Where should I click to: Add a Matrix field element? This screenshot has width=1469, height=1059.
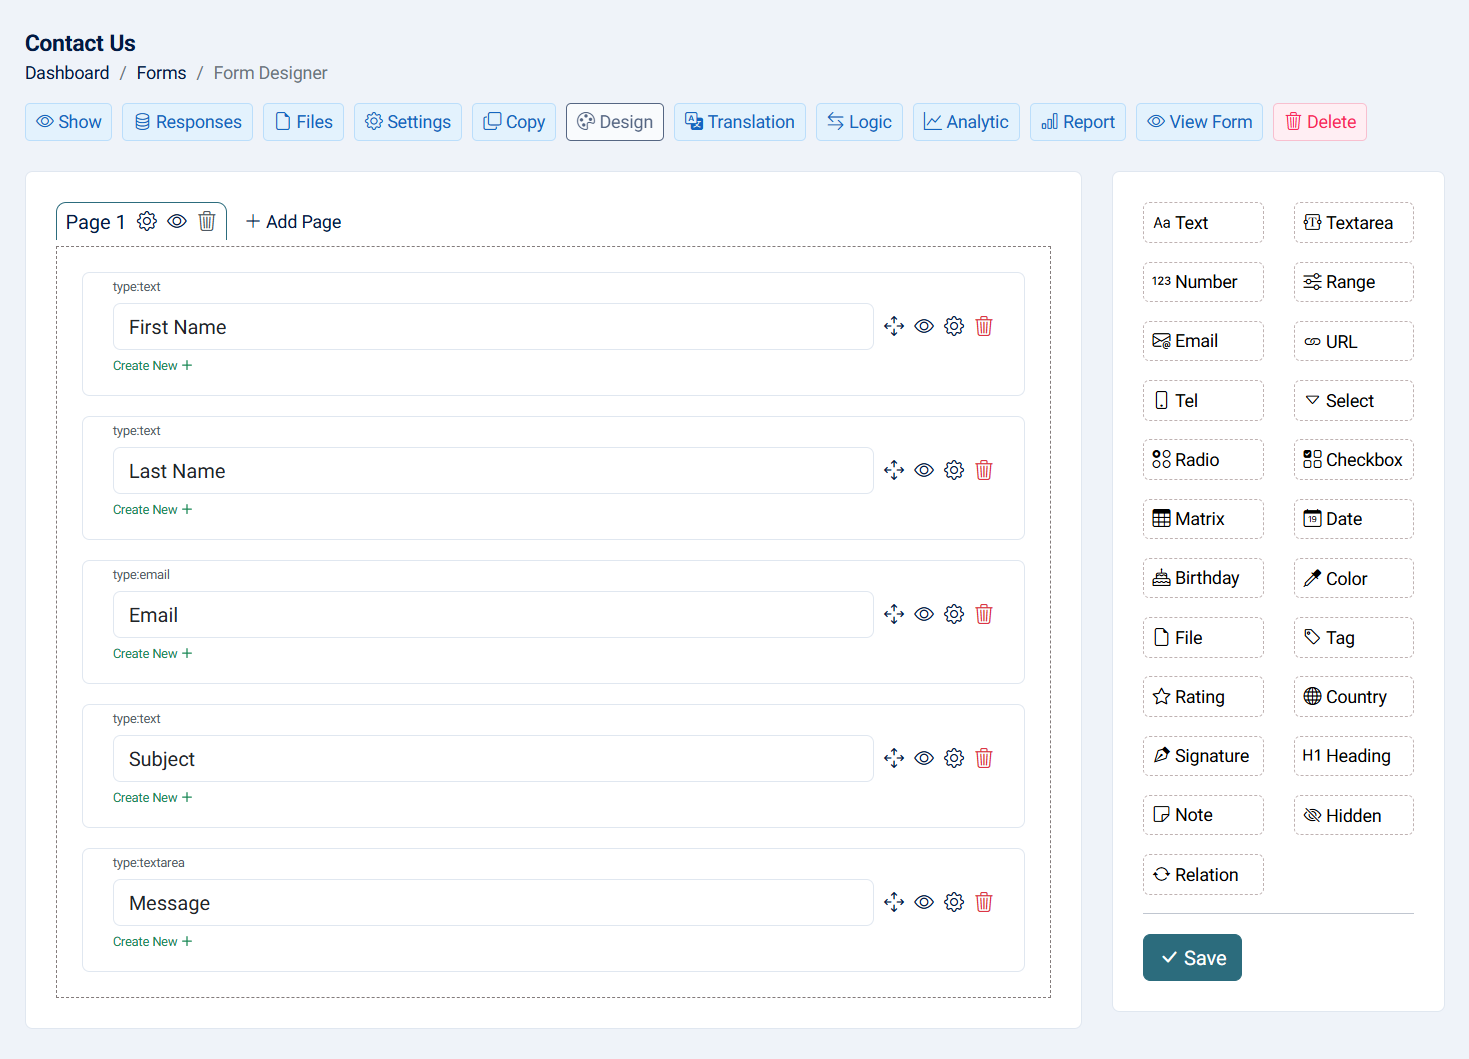pyautogui.click(x=1202, y=519)
